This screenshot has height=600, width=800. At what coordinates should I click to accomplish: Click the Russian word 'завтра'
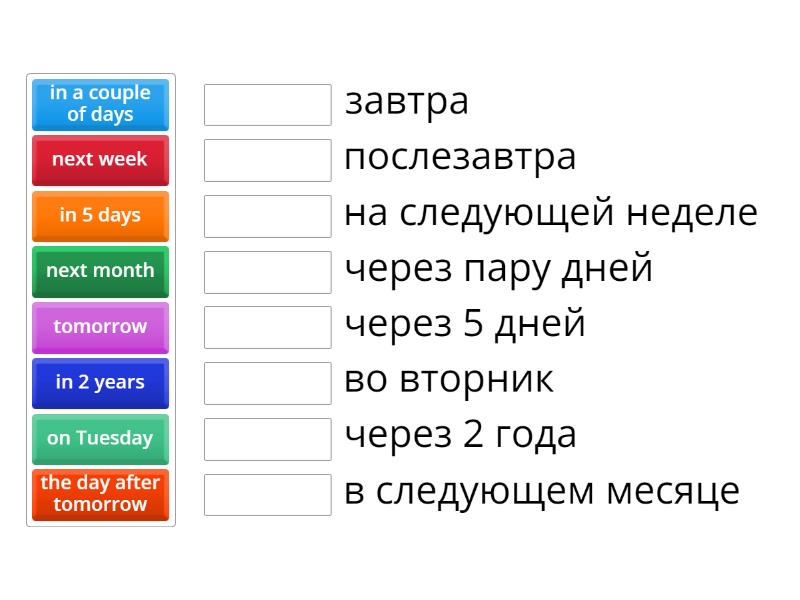(x=406, y=102)
